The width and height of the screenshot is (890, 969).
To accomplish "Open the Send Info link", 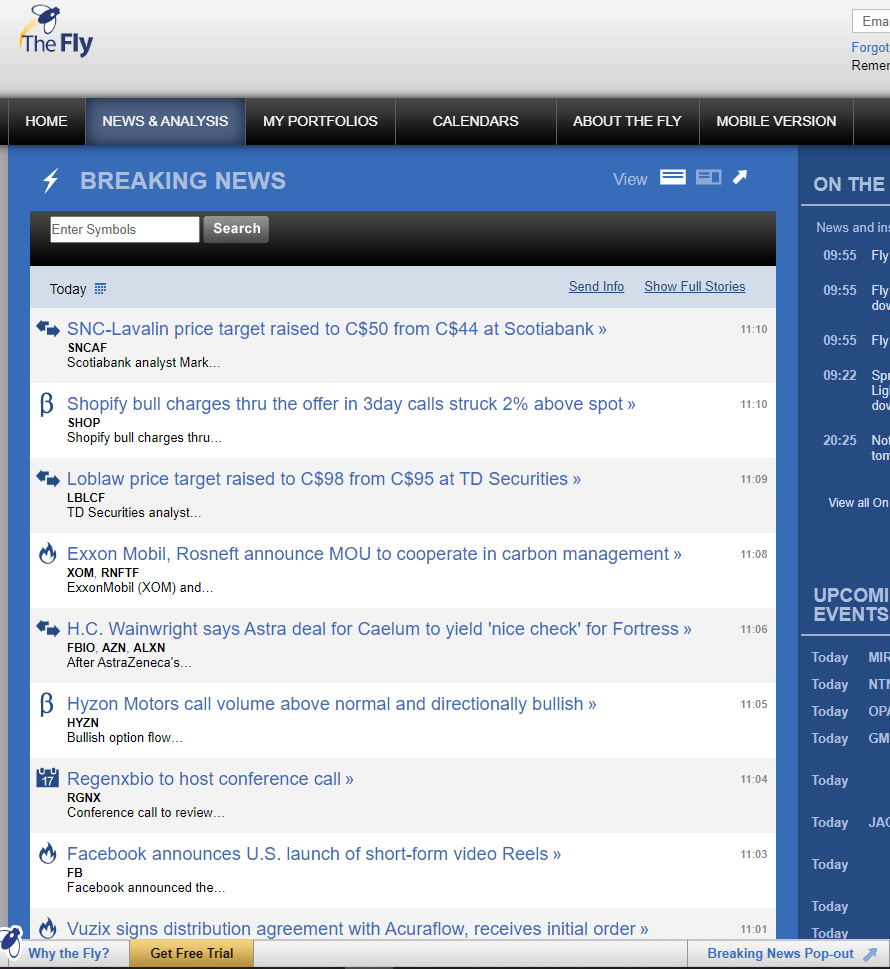I will coord(596,287).
